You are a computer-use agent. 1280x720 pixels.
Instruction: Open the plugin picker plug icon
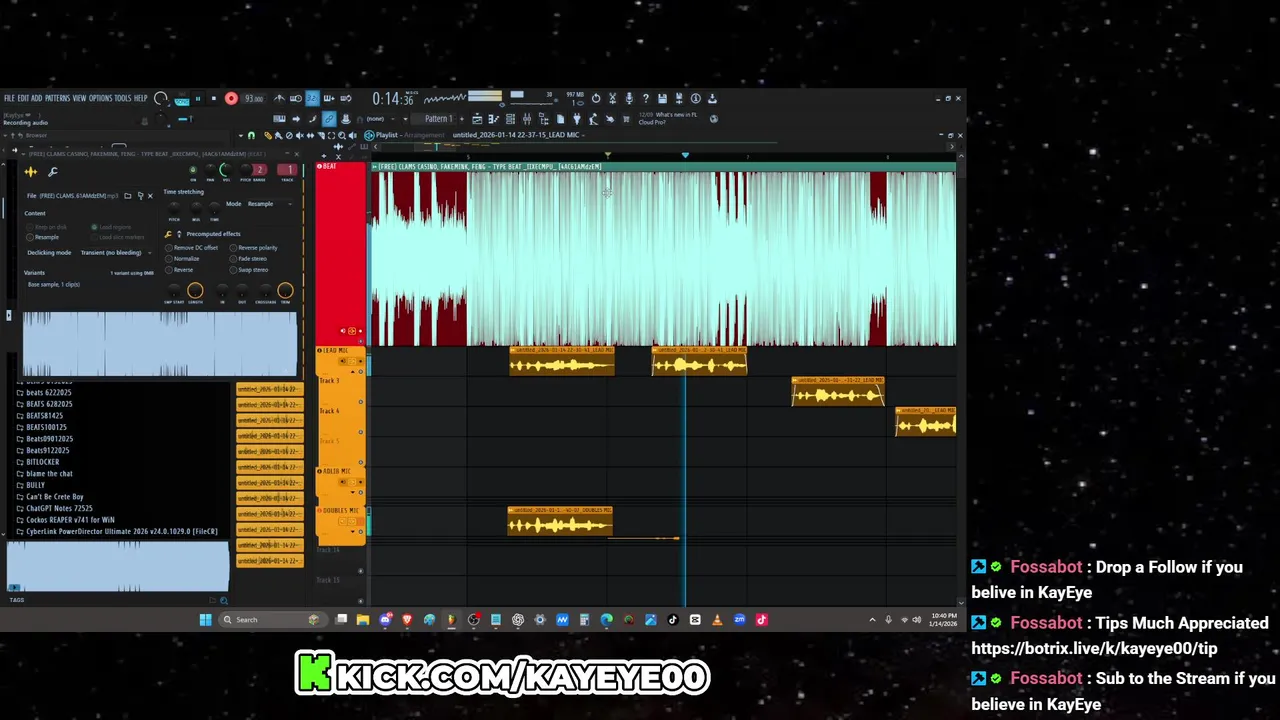[x=577, y=118]
